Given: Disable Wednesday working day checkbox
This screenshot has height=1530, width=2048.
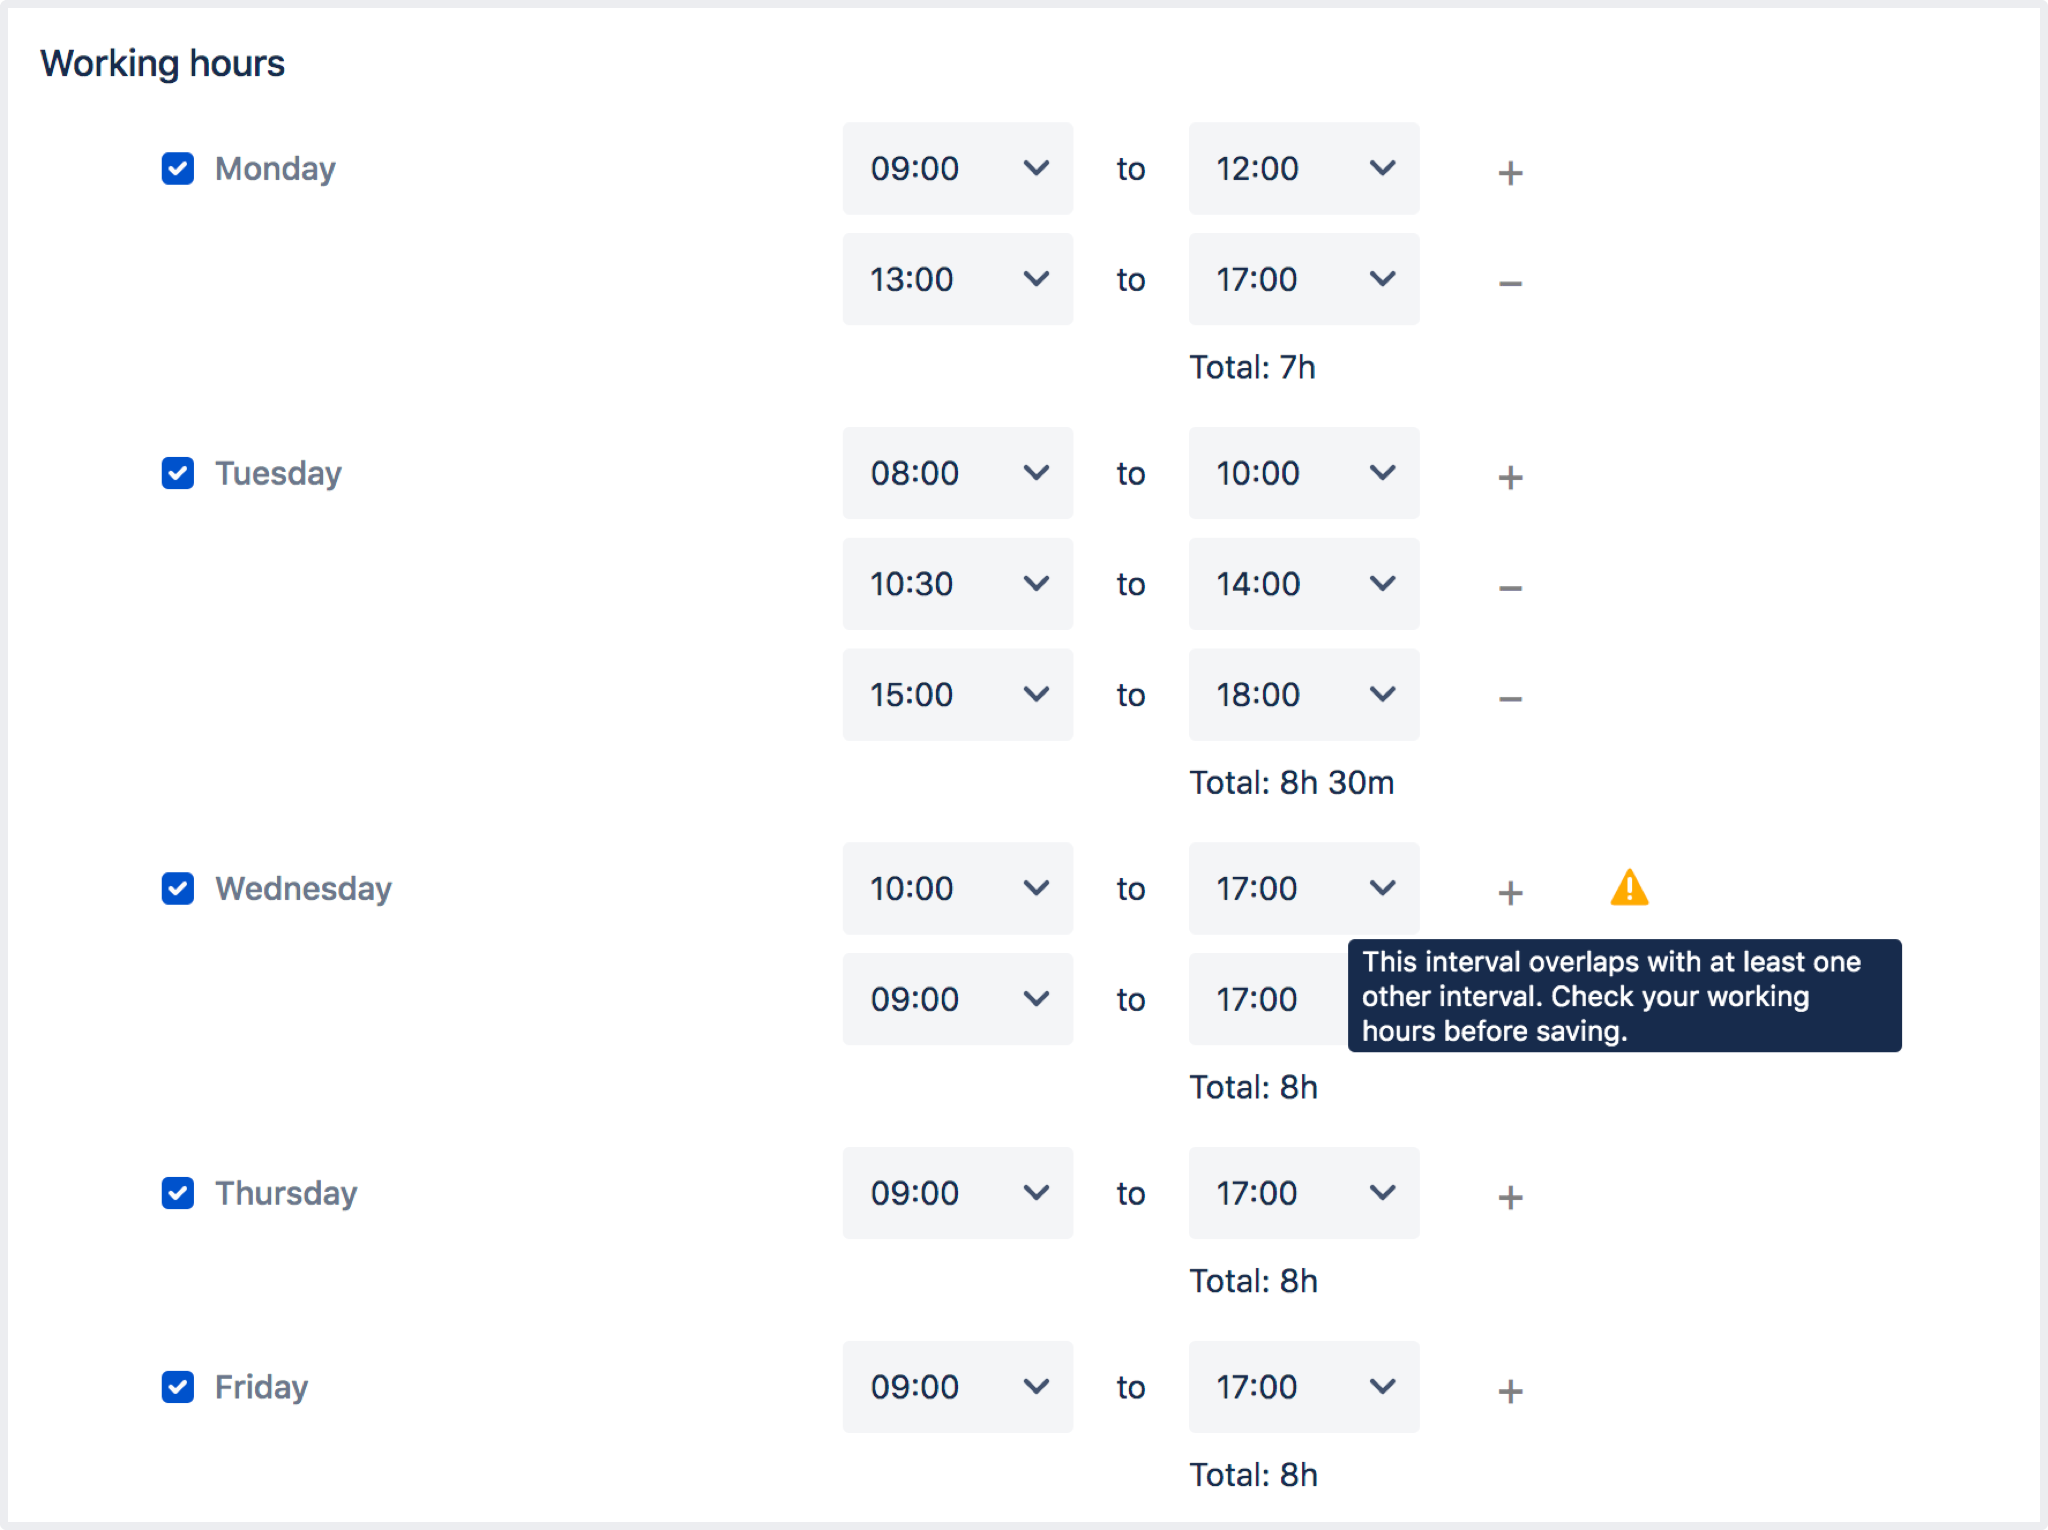Looking at the screenshot, I should [177, 889].
